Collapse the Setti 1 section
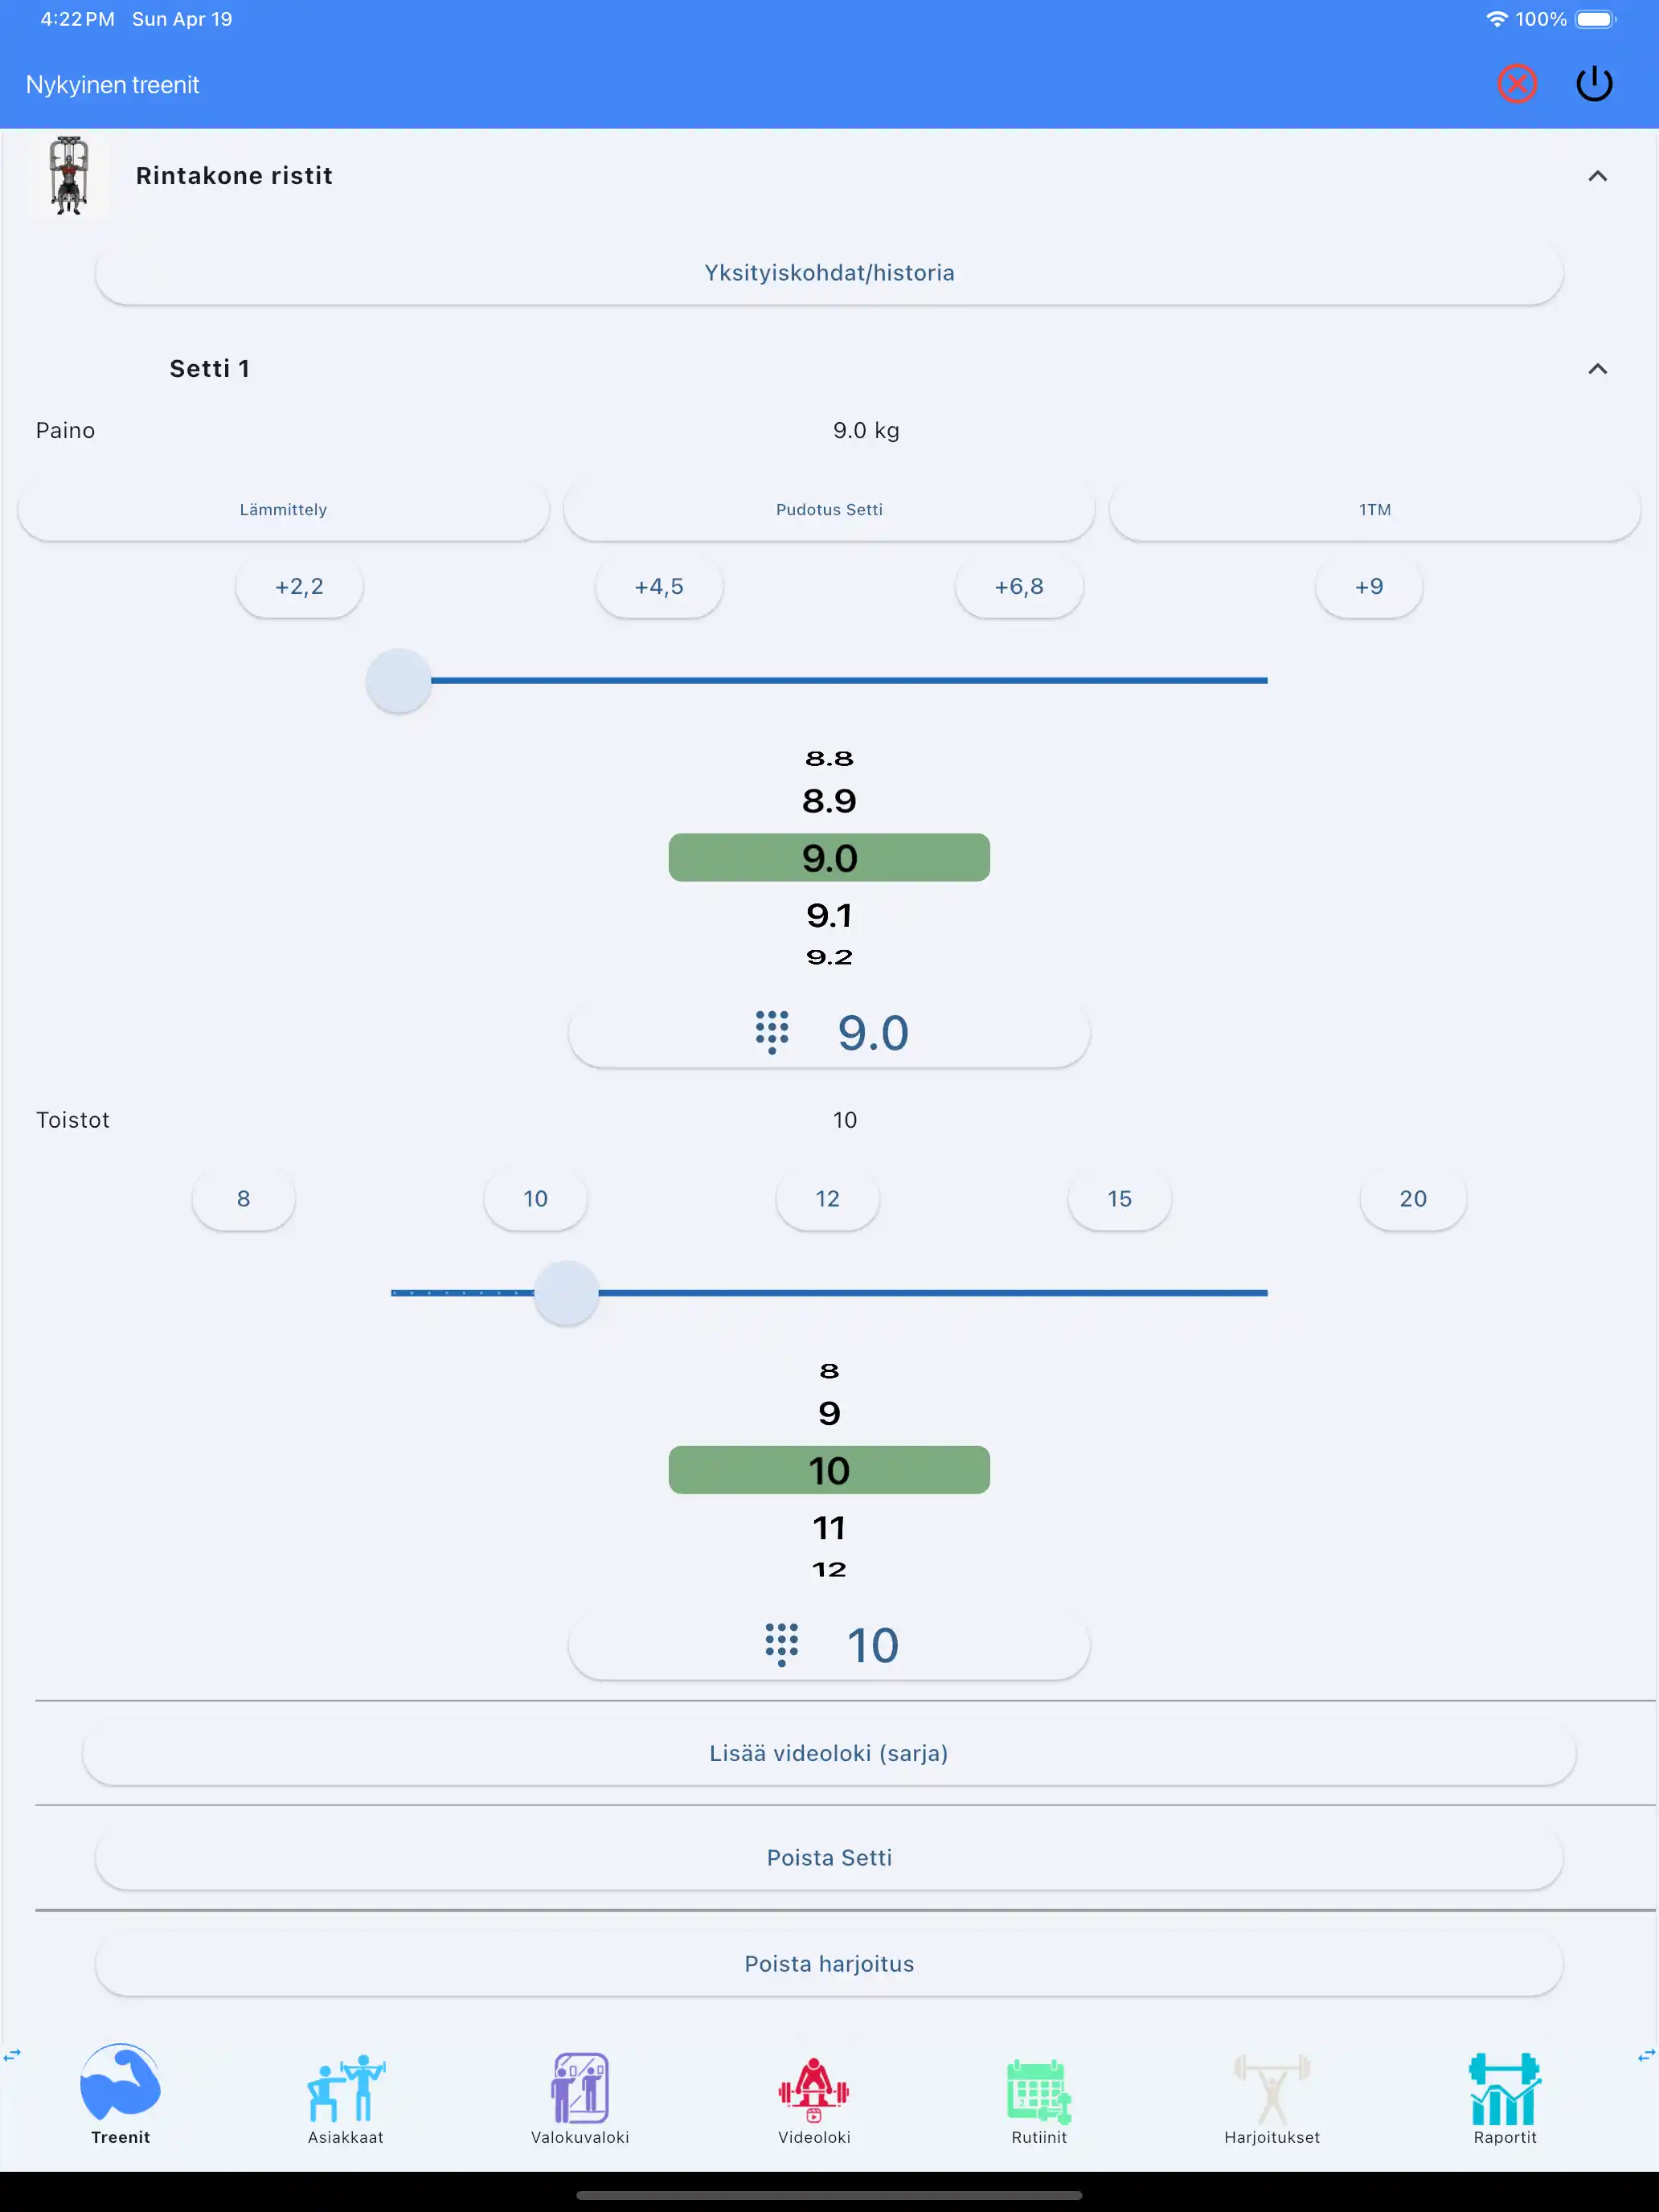The height and width of the screenshot is (2212, 1659). (x=1597, y=369)
